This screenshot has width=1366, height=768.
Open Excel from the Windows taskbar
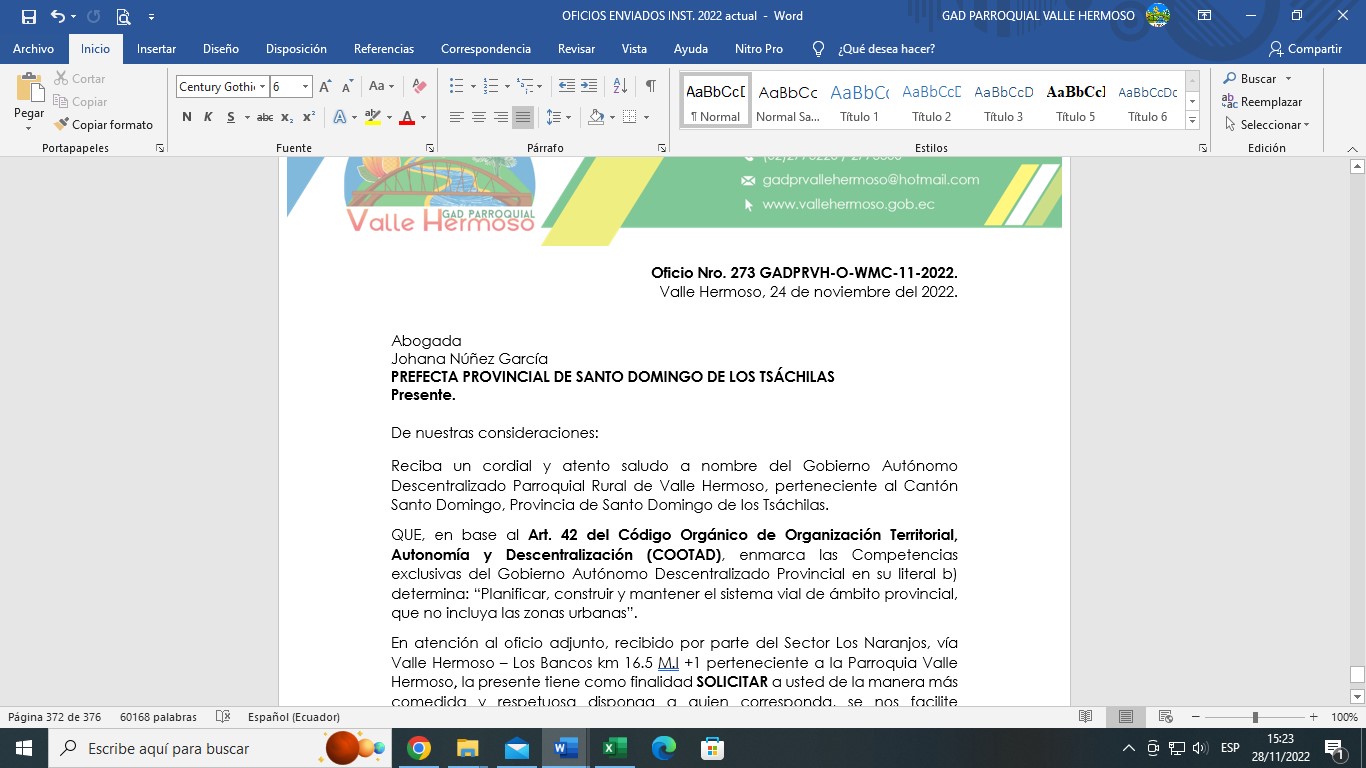point(614,748)
